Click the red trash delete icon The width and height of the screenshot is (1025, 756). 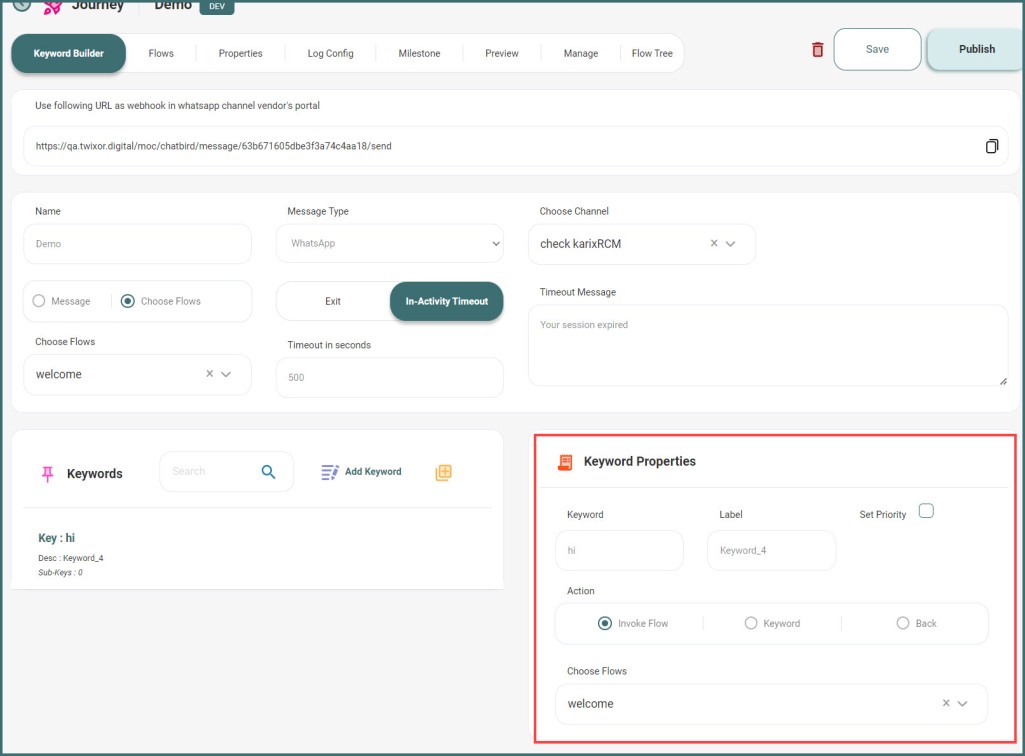click(x=817, y=50)
